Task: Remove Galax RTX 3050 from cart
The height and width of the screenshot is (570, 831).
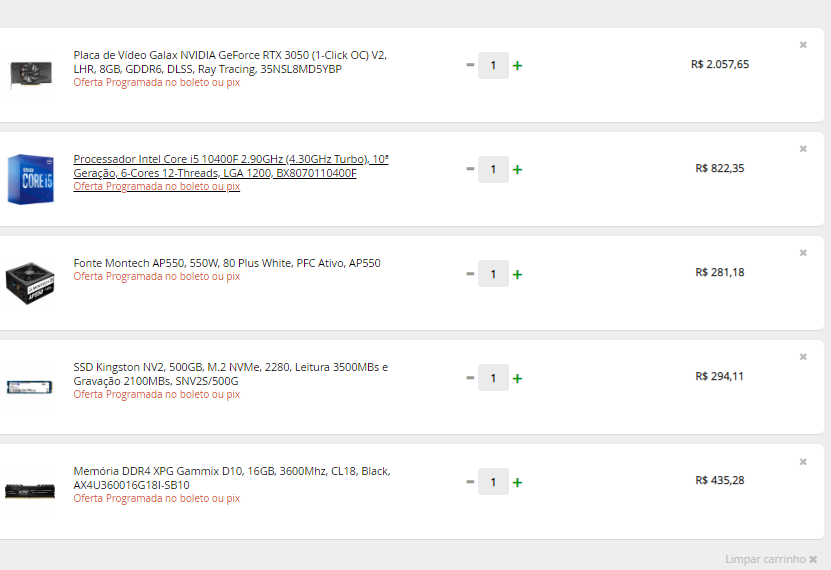Action: [x=803, y=44]
